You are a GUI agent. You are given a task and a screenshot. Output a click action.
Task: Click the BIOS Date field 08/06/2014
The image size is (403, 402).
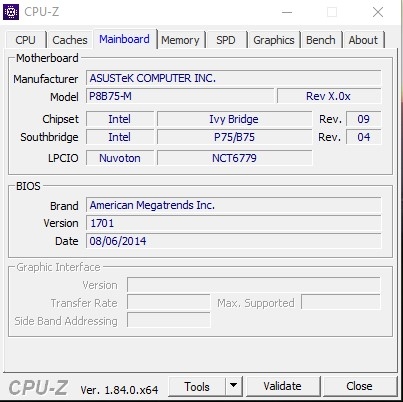tap(233, 241)
